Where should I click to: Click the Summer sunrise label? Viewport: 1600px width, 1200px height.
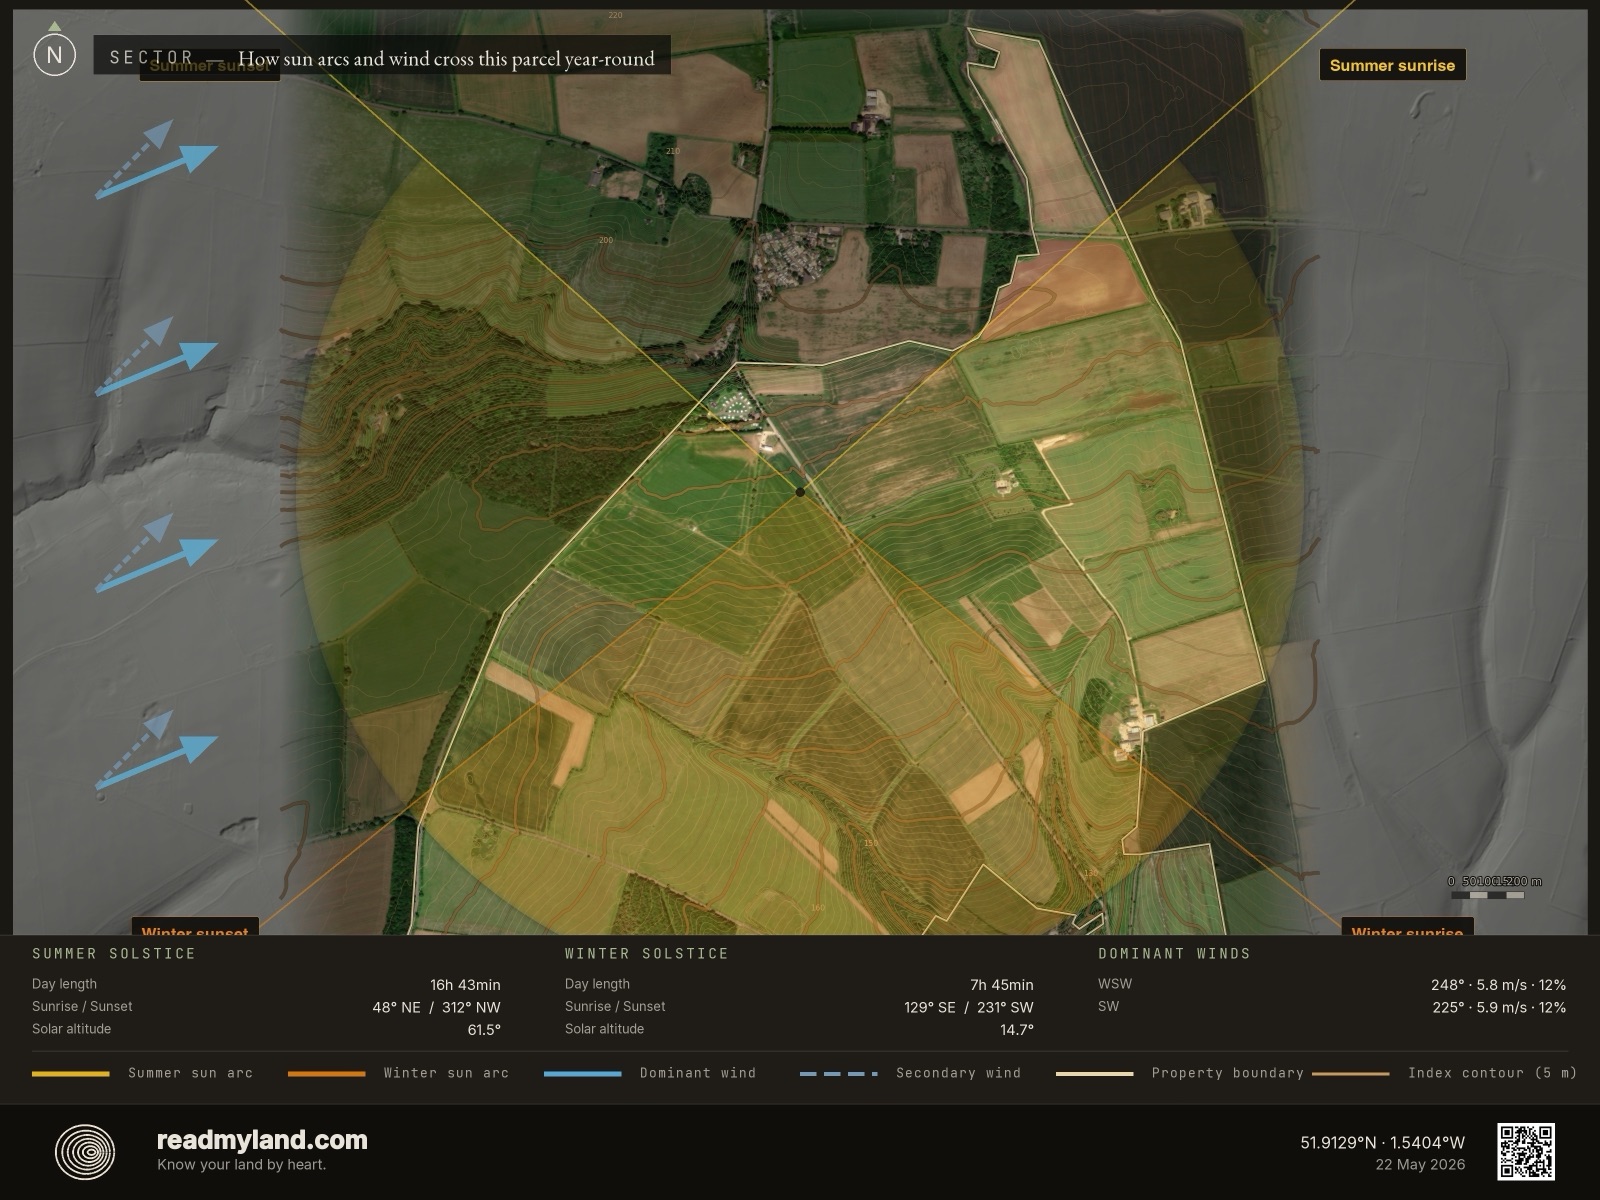[x=1392, y=65]
